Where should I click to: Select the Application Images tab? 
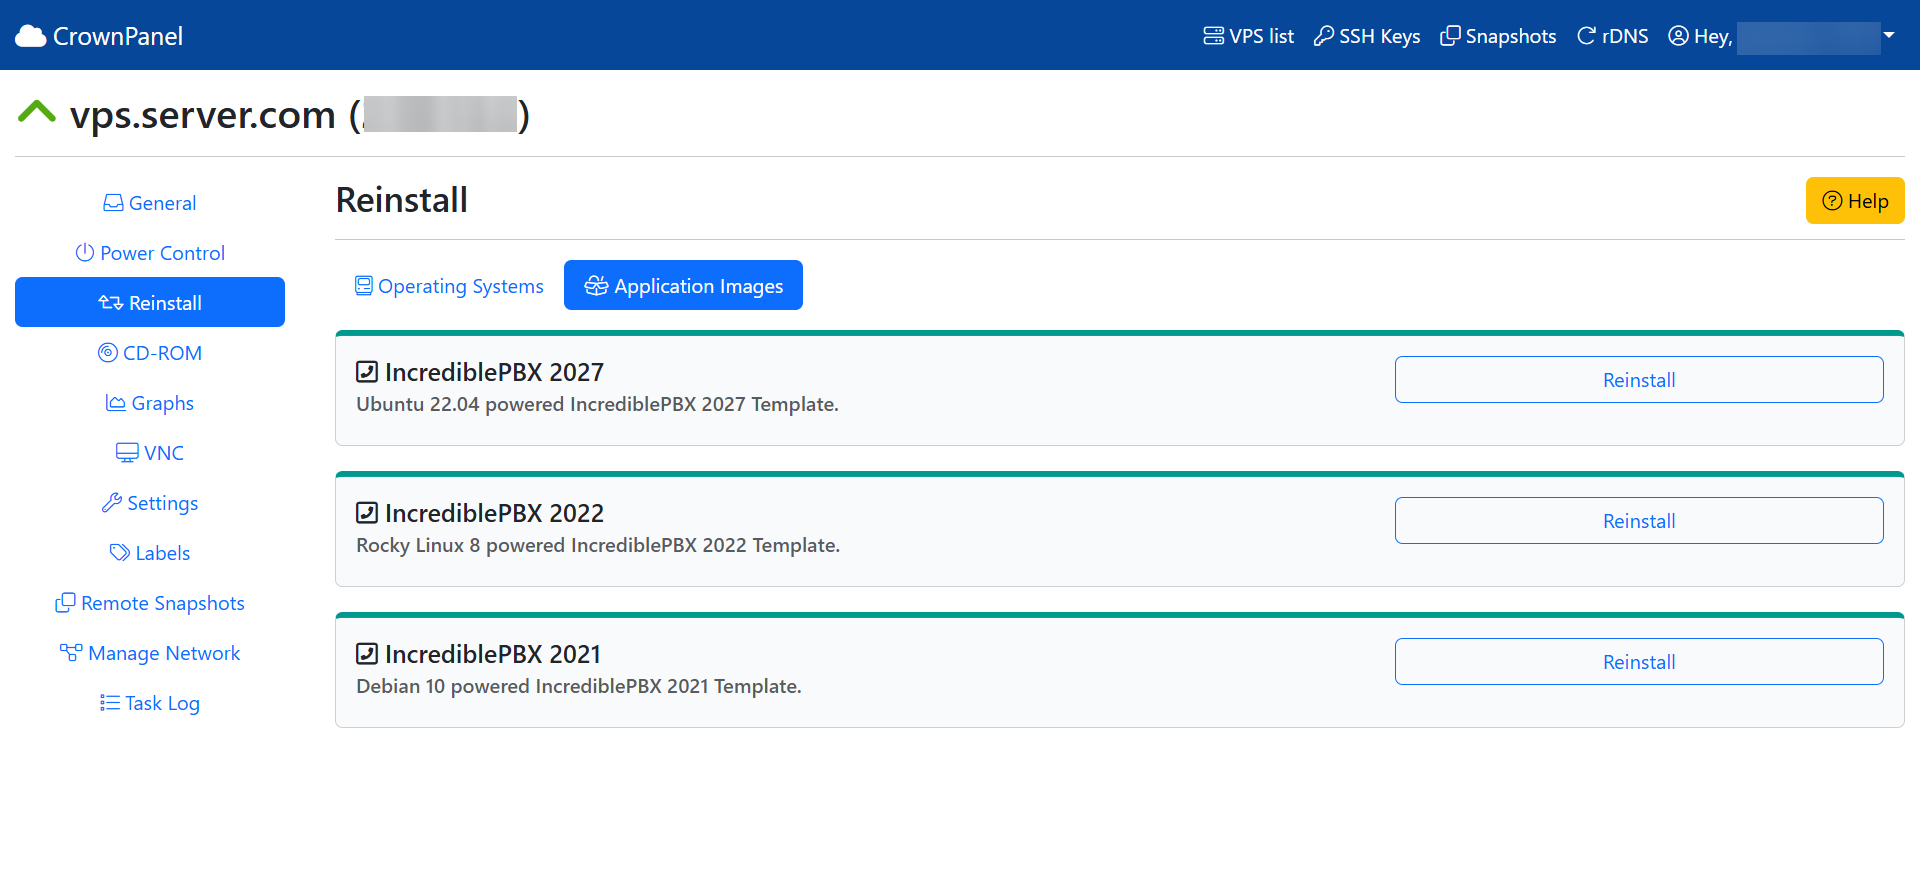tap(683, 286)
